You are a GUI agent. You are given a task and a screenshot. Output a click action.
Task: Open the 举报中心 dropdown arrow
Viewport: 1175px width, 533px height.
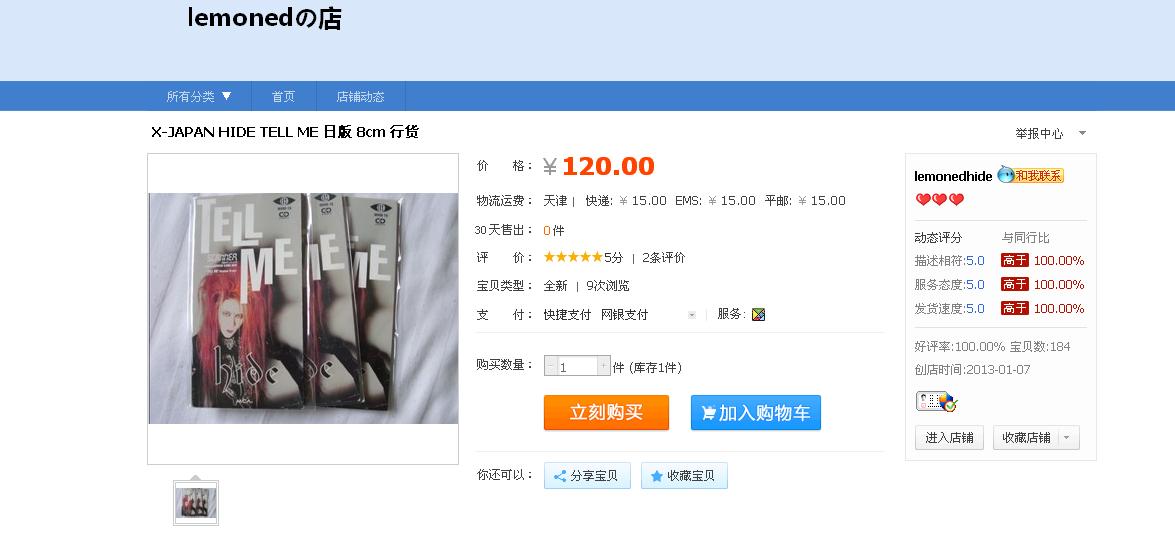pyautogui.click(x=1082, y=133)
